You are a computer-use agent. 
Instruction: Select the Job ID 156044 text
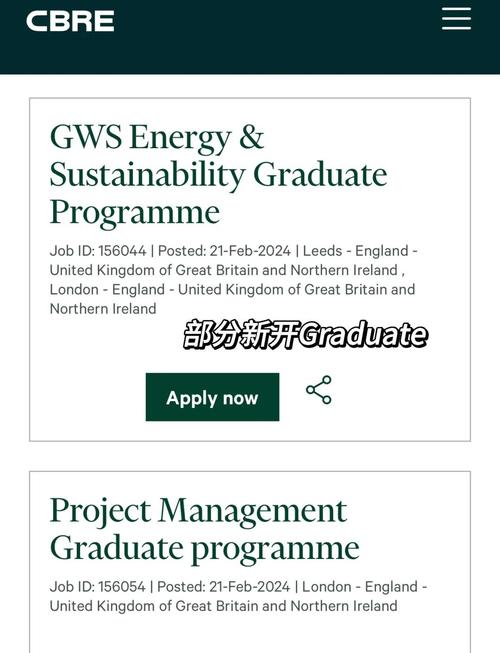[x=98, y=251]
